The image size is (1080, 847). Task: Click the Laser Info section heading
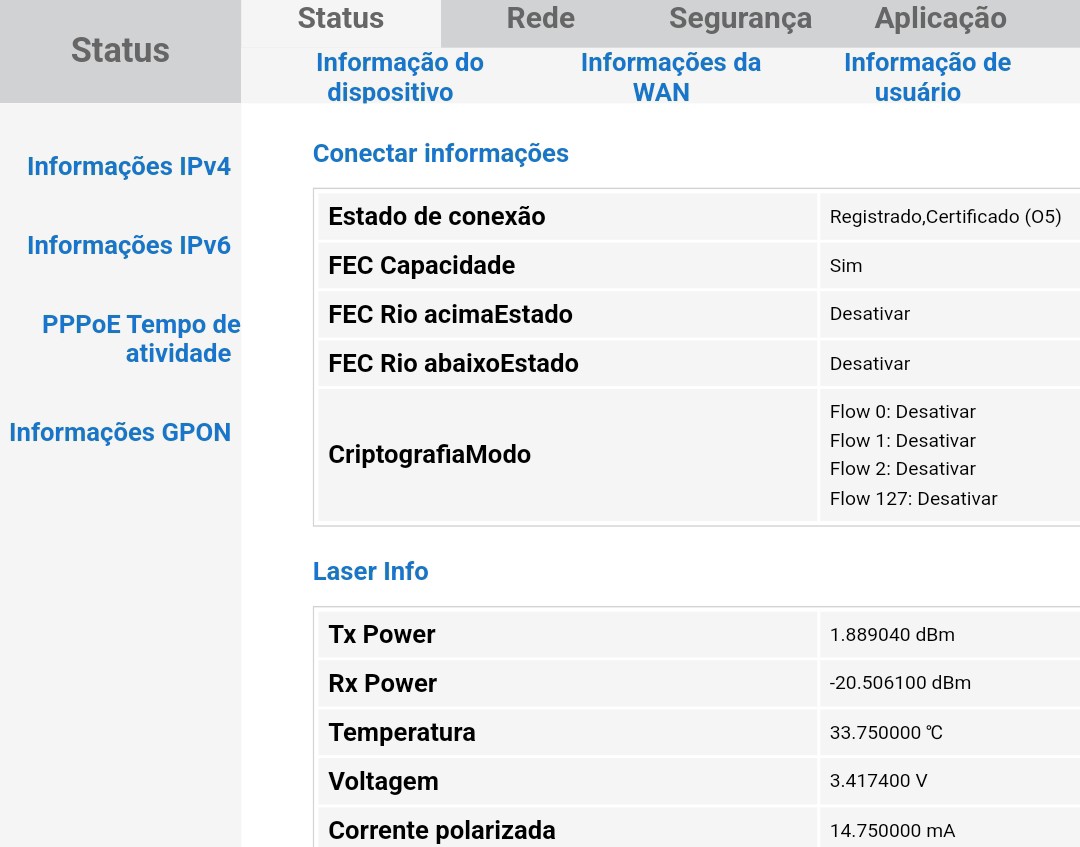coord(370,571)
